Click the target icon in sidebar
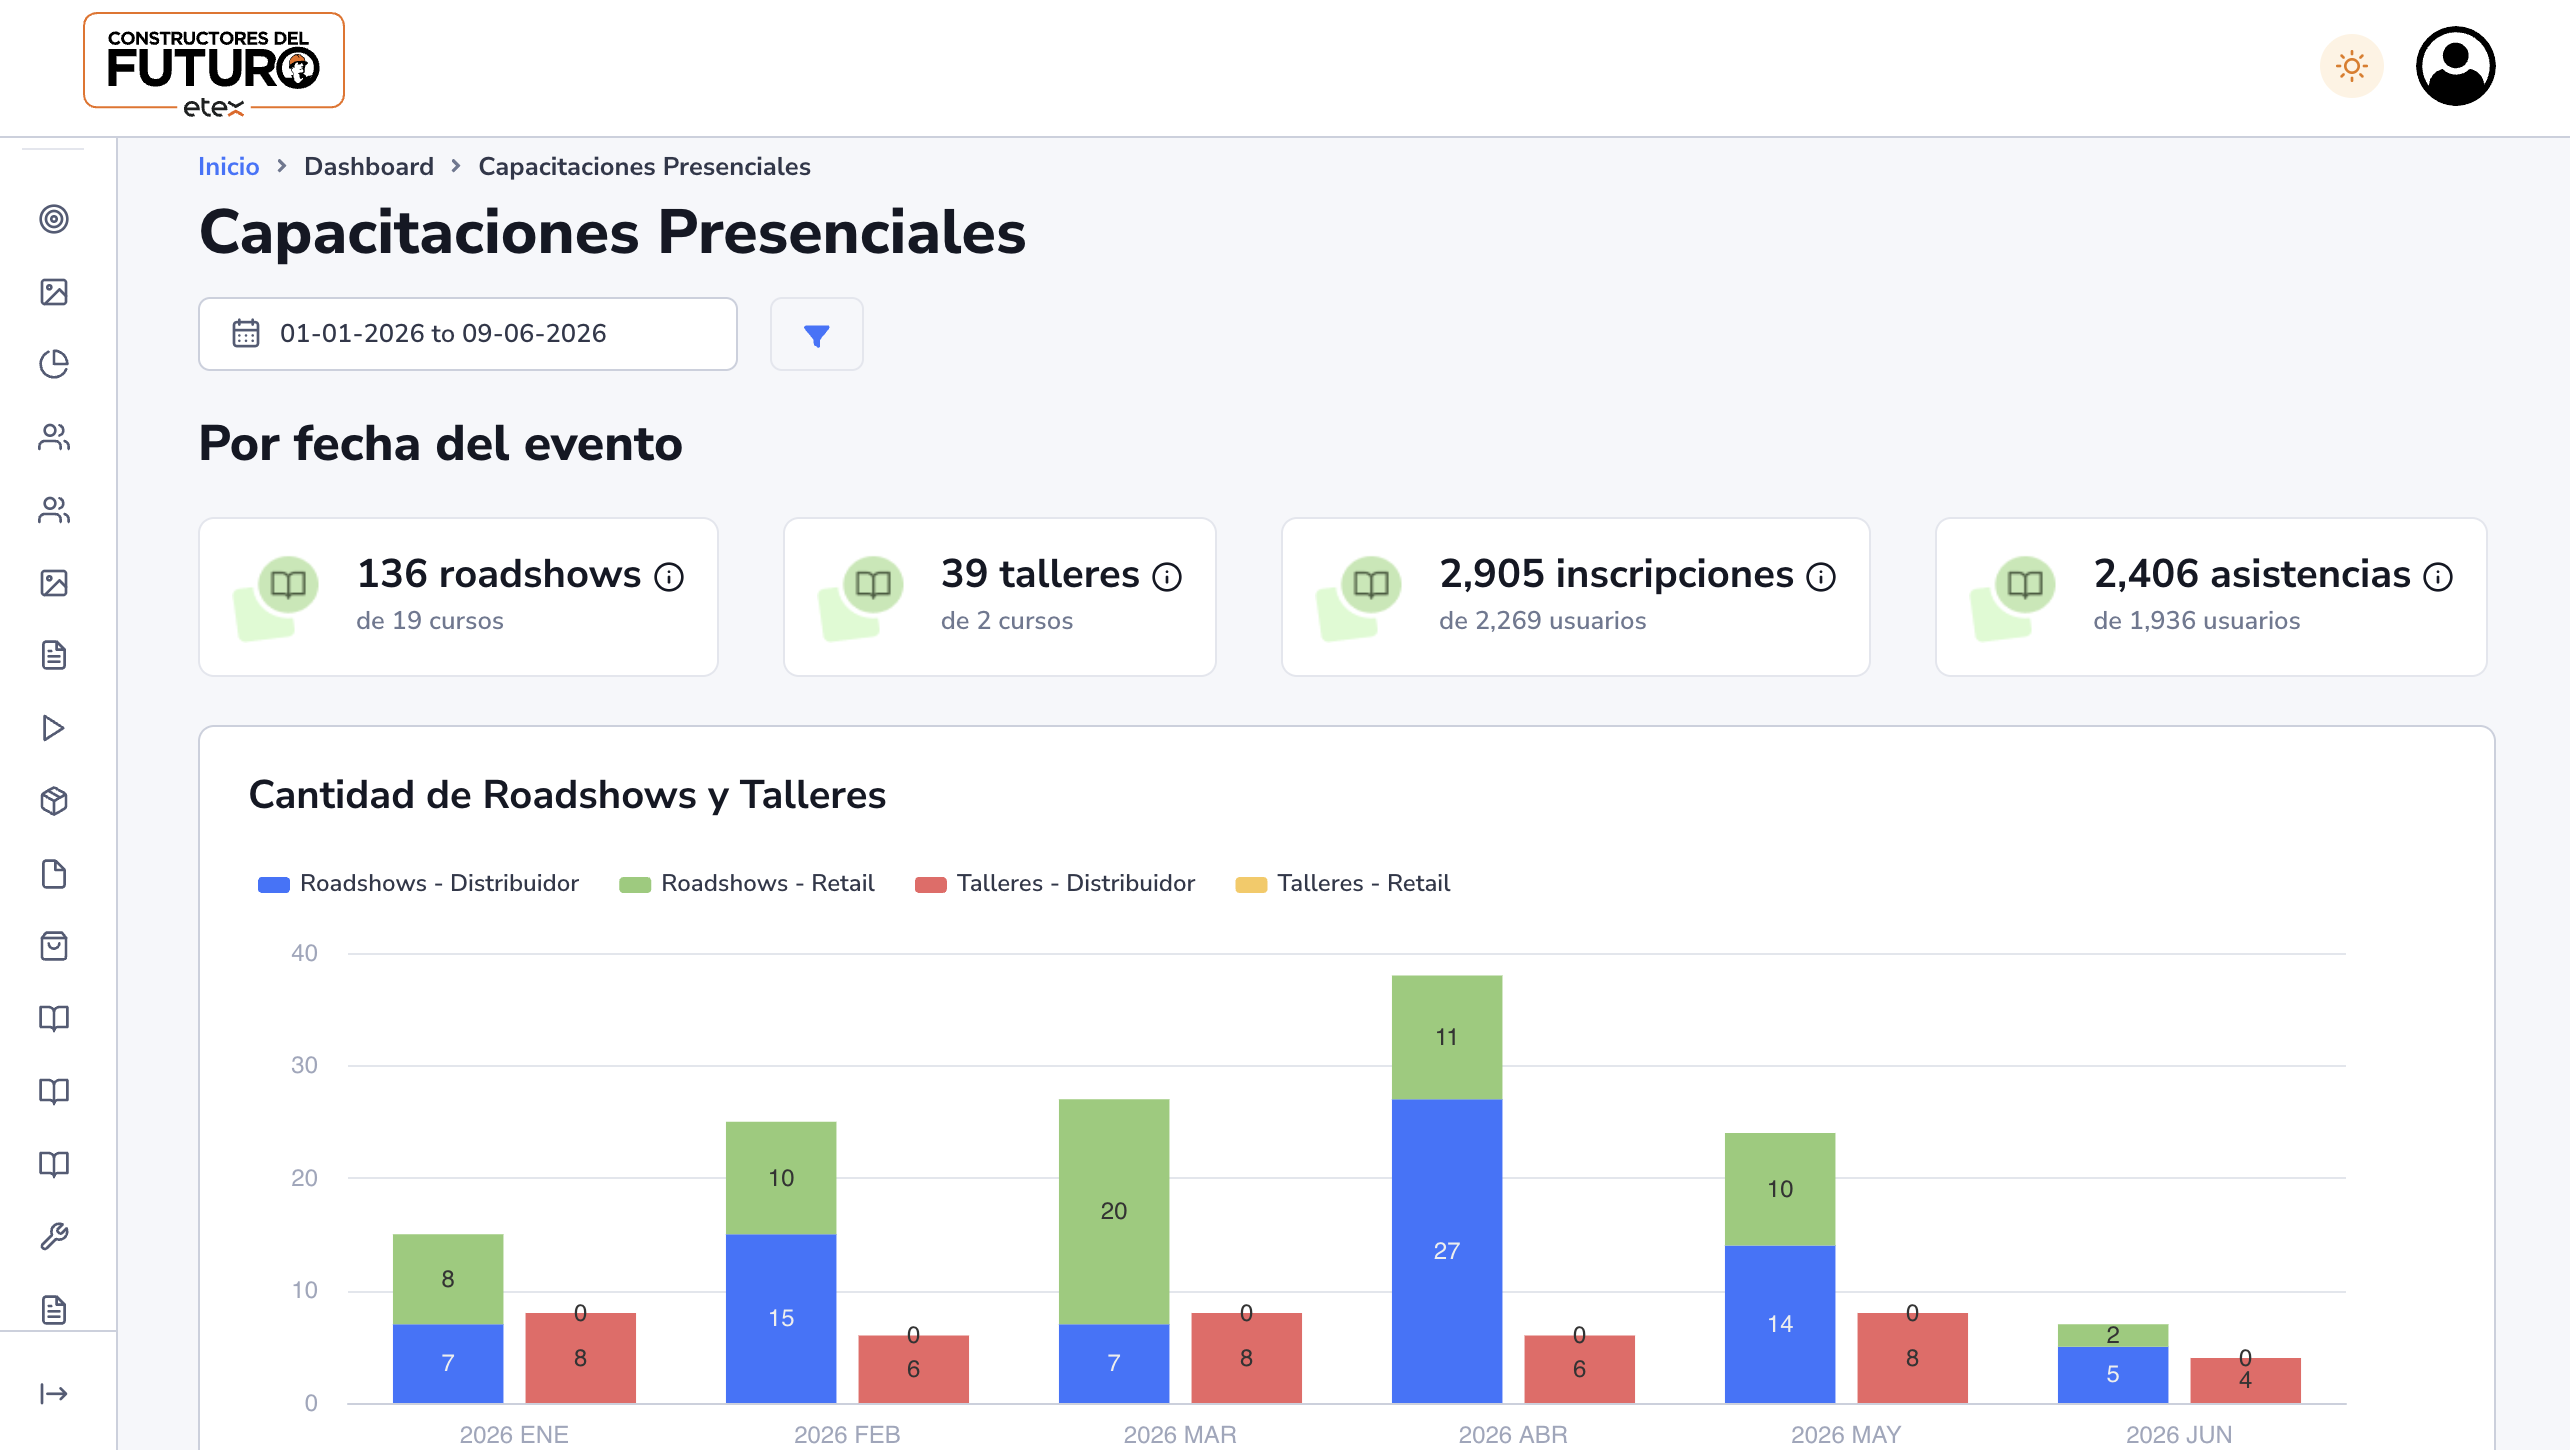This screenshot has height=1450, width=2570. [x=54, y=219]
